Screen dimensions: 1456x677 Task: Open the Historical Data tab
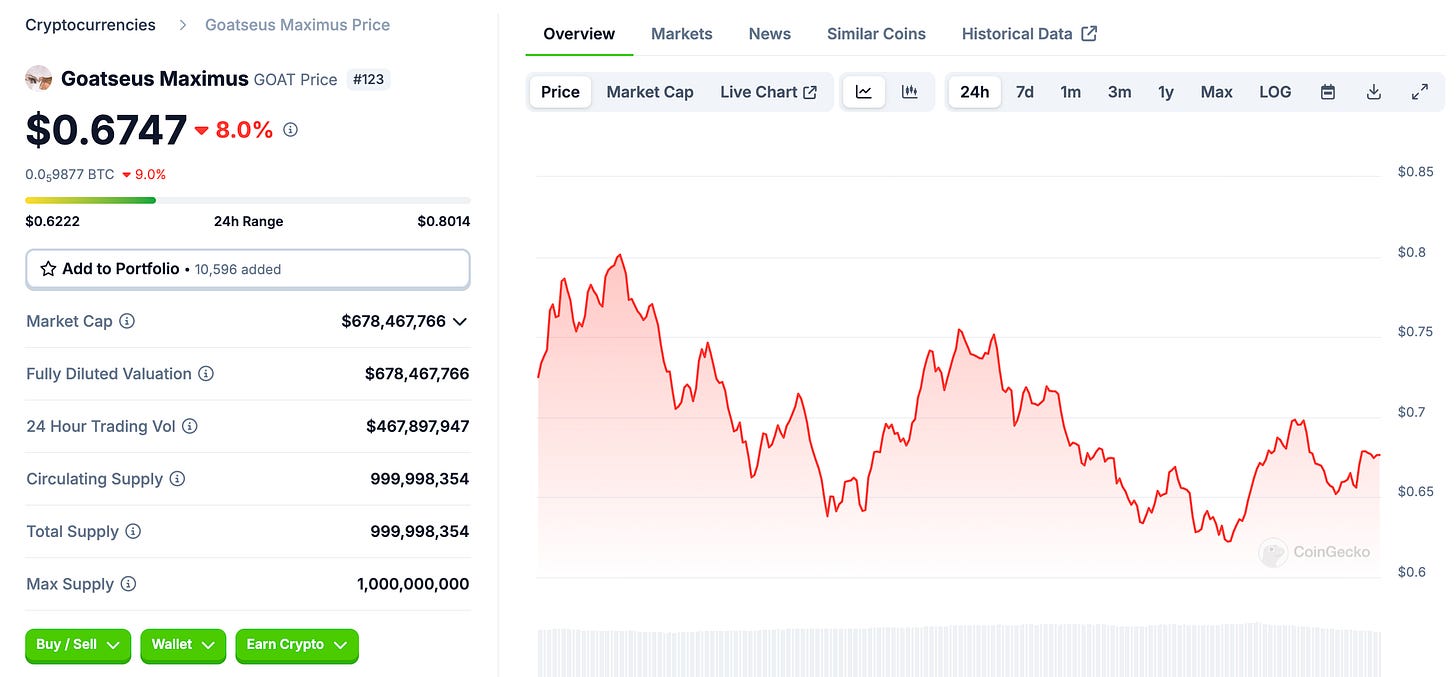pos(1029,33)
